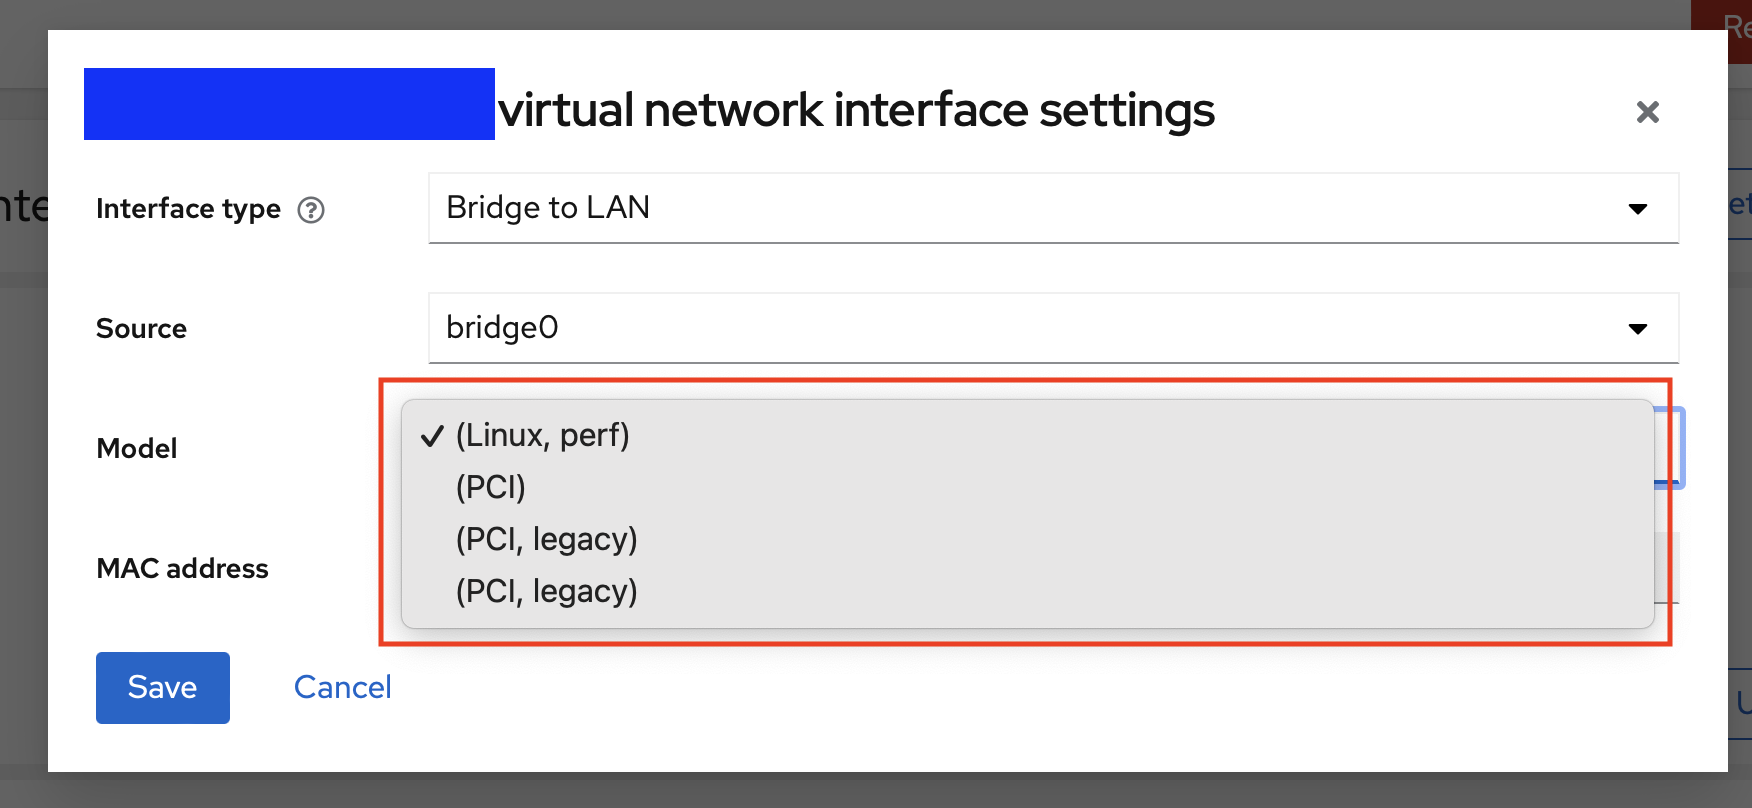Select the (Linux, perf) model option
This screenshot has width=1752, height=808.
click(x=542, y=435)
